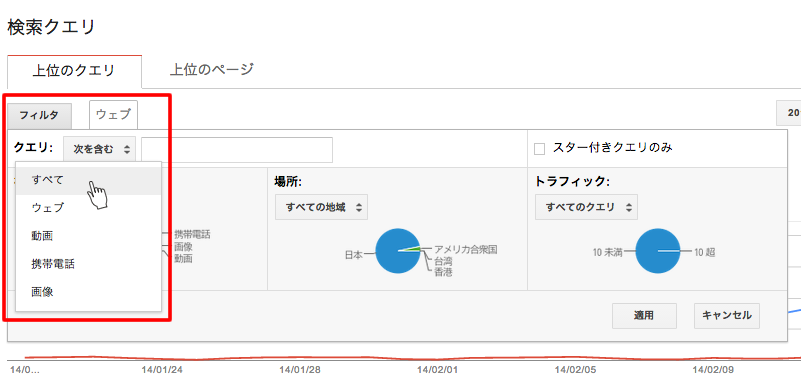This screenshot has height=391, width=801.
Task: Enable スター付きクエリのみ checkbox
Action: 539,149
